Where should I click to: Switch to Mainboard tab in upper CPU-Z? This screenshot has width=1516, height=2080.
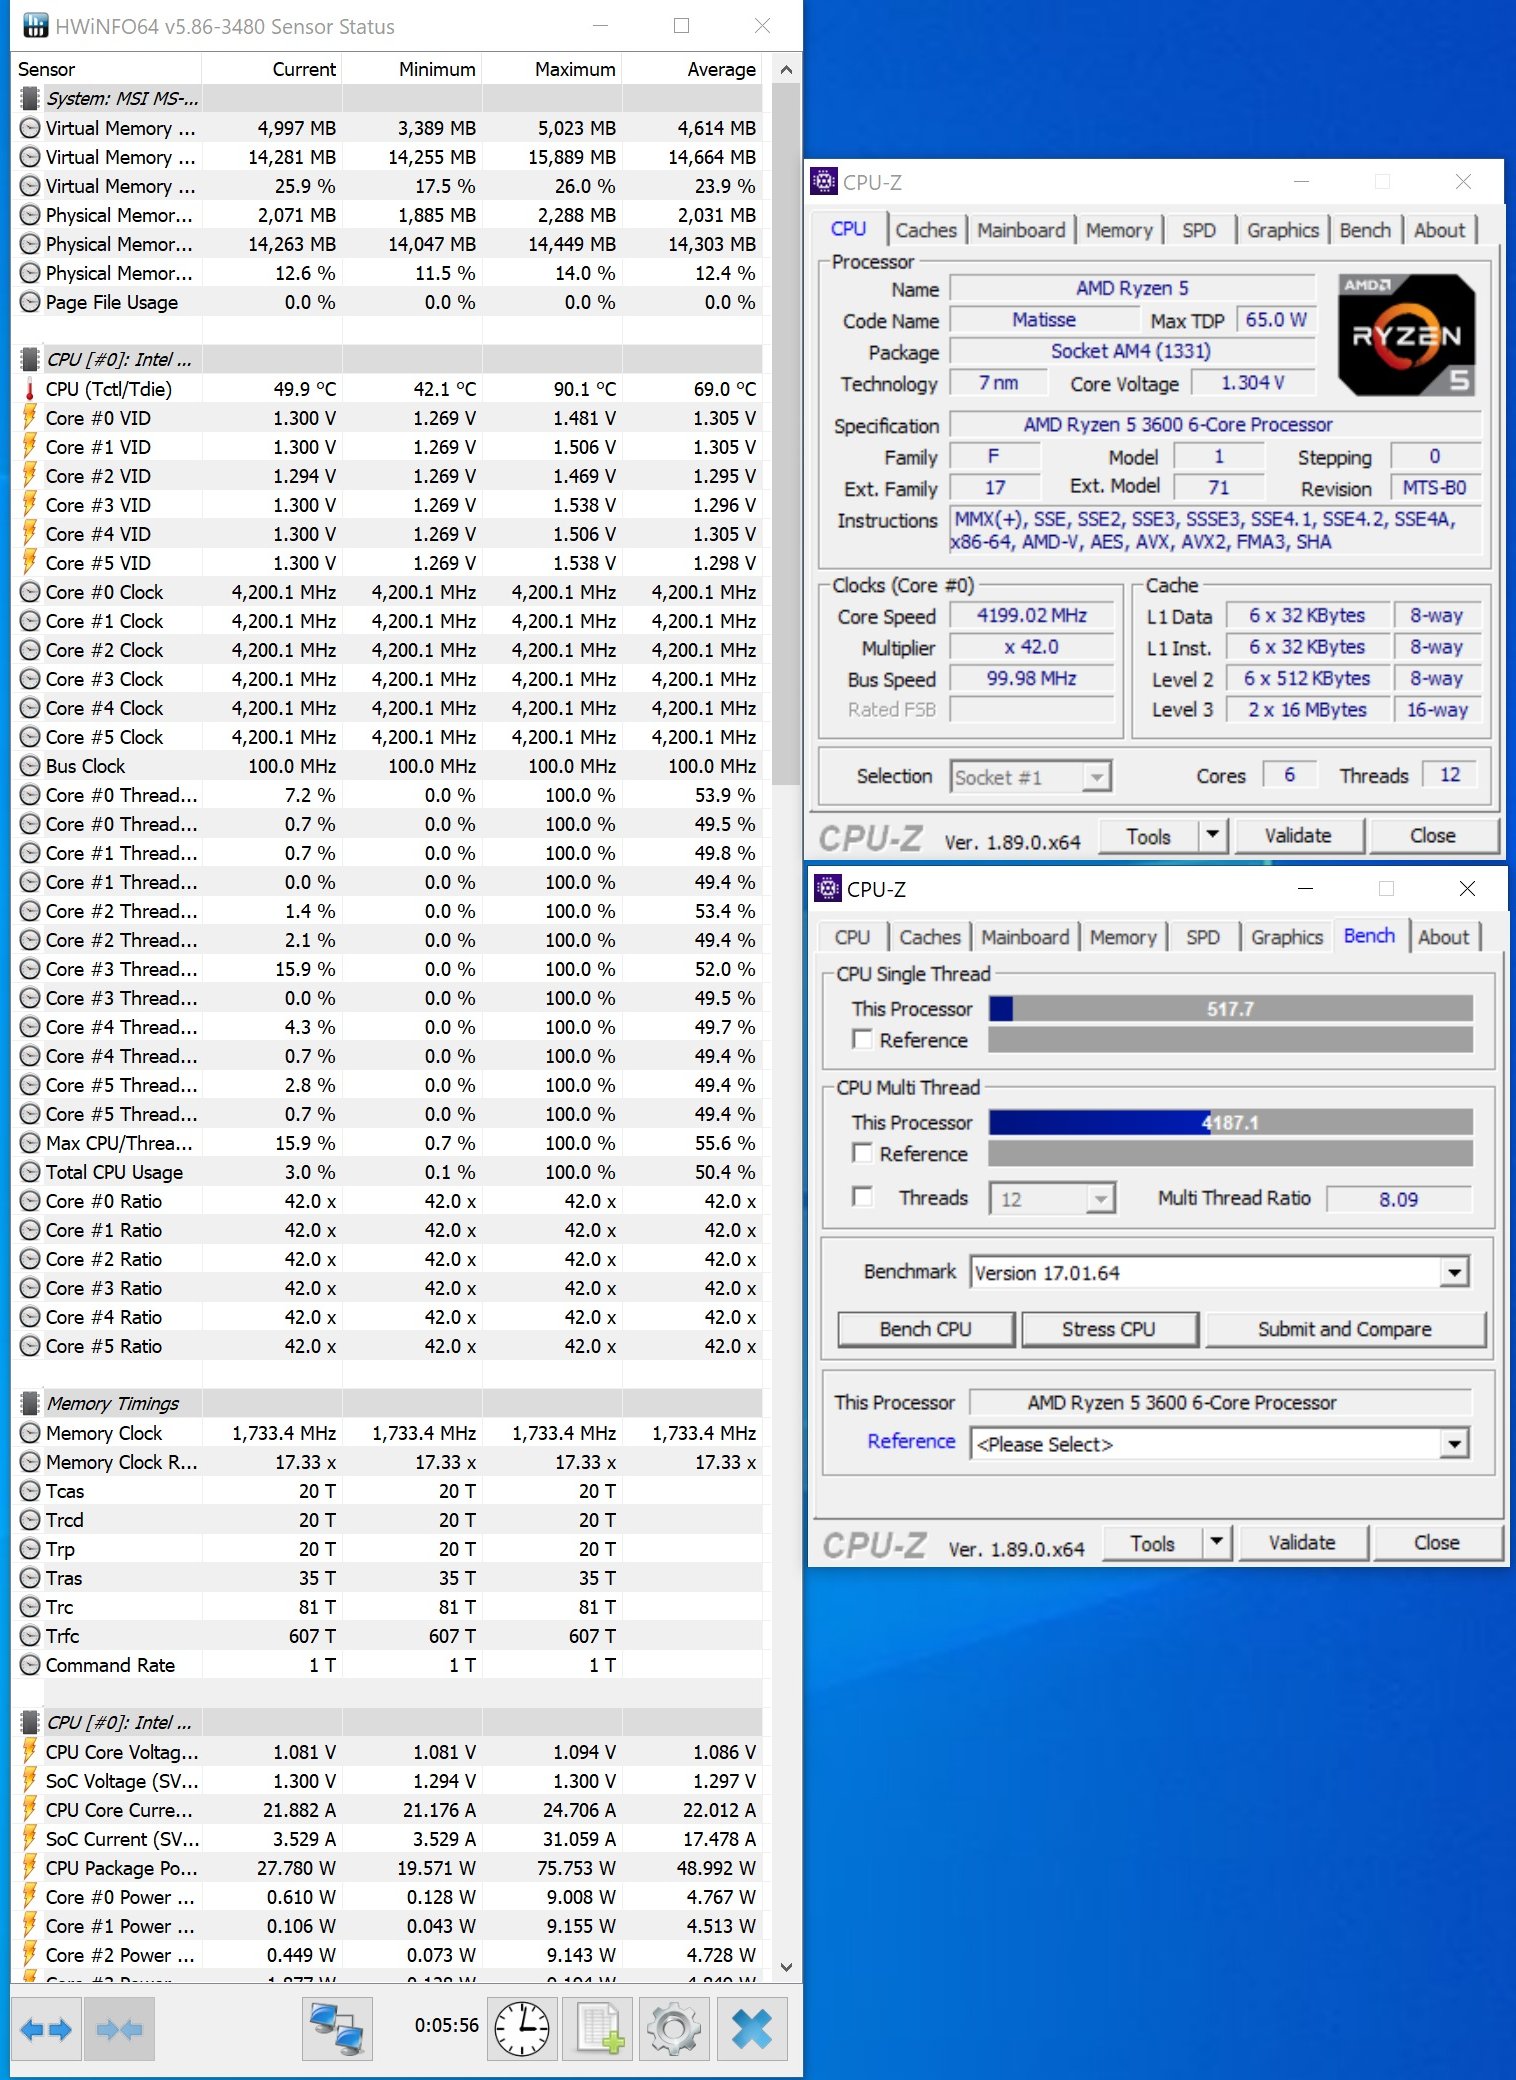click(x=1021, y=230)
